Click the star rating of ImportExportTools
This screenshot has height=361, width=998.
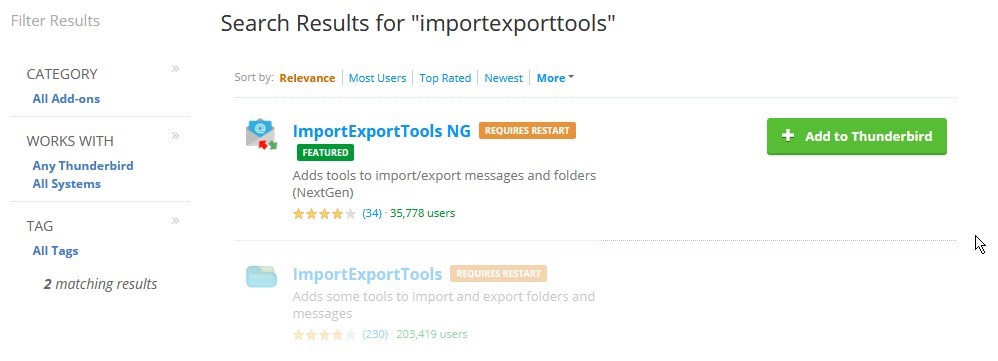click(x=324, y=334)
